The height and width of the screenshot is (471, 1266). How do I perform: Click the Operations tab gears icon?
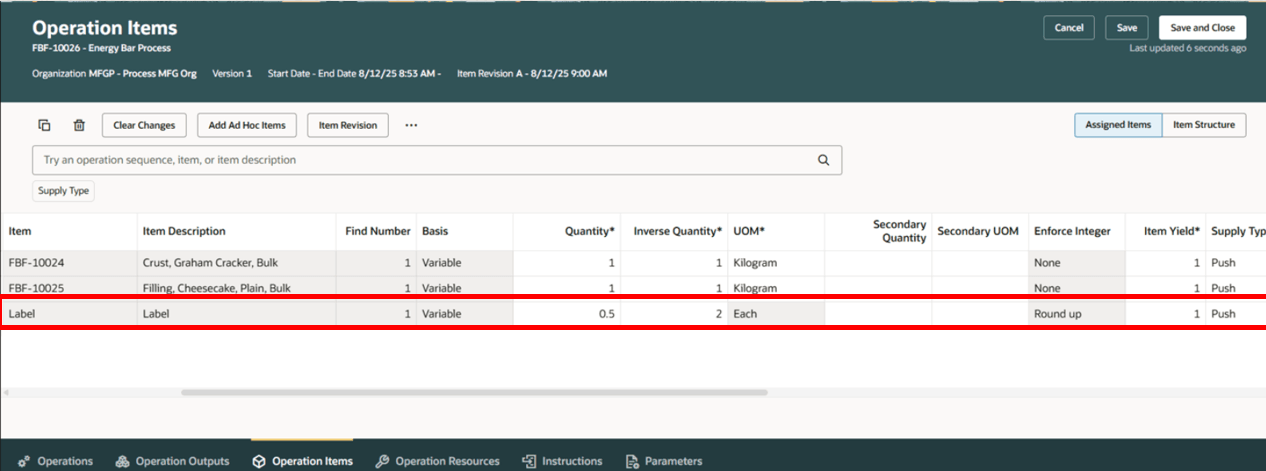point(24,461)
